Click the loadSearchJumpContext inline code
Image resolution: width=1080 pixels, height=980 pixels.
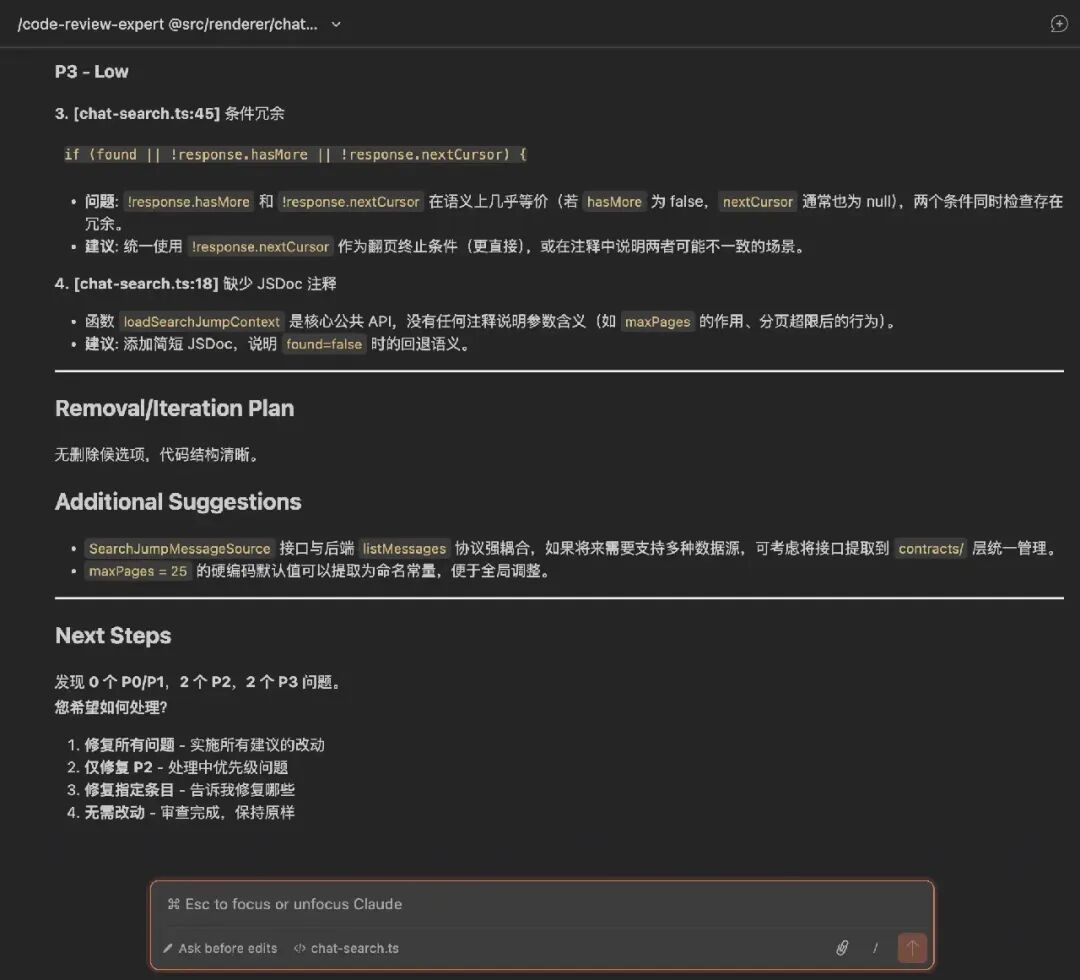(x=201, y=322)
